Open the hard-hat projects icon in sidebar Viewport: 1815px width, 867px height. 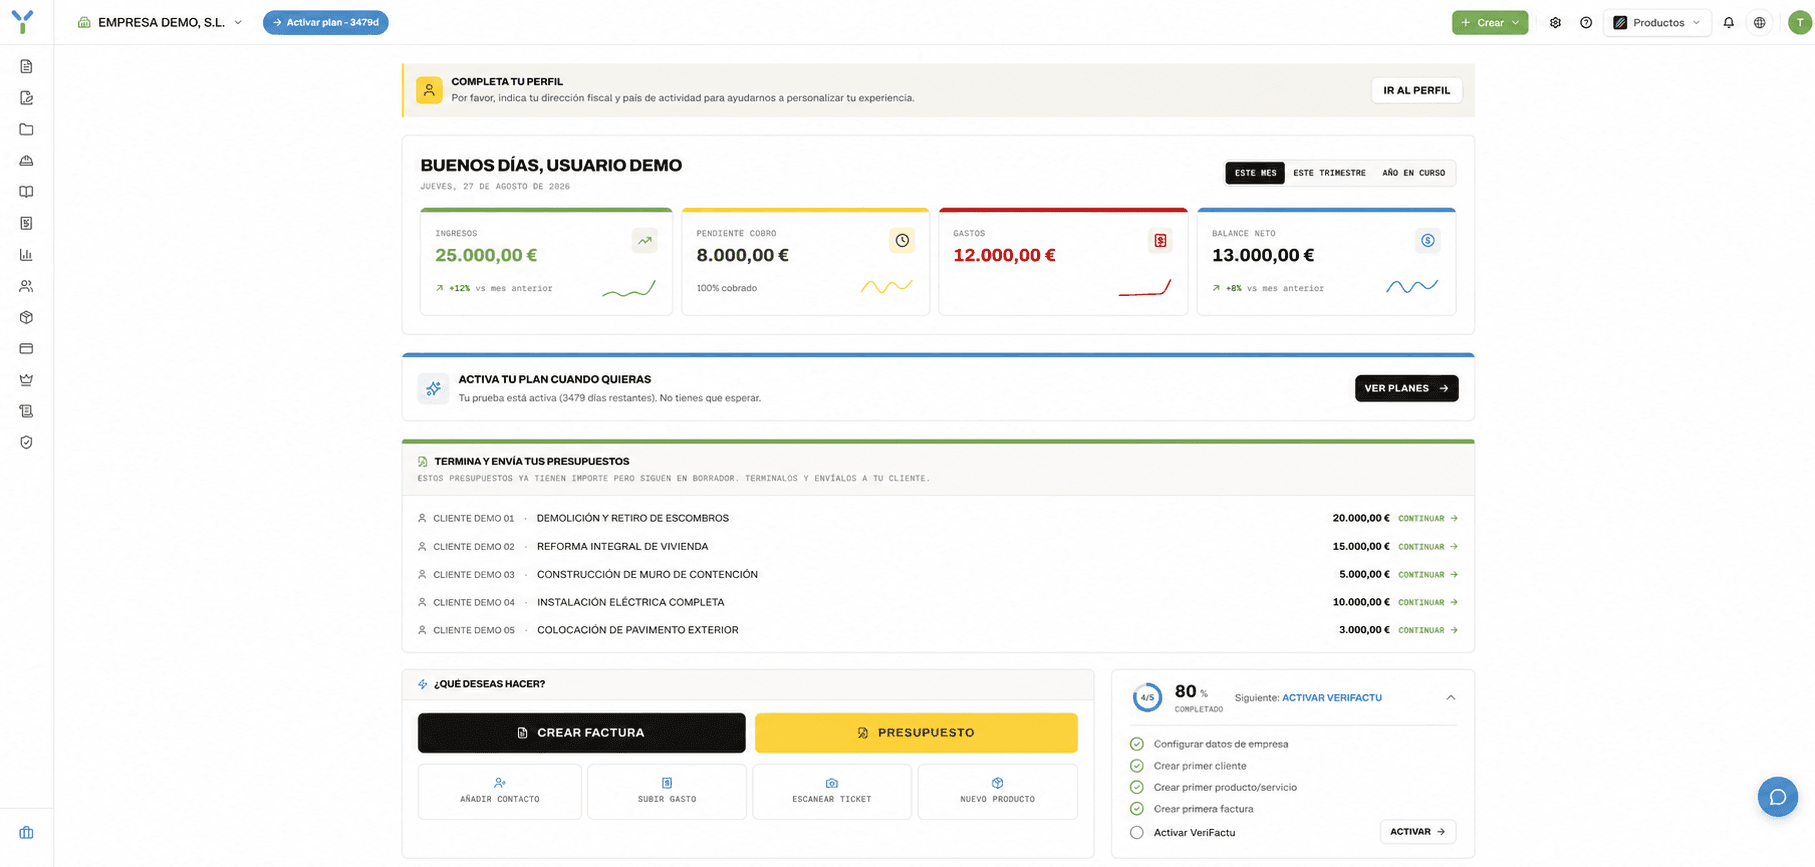point(26,160)
